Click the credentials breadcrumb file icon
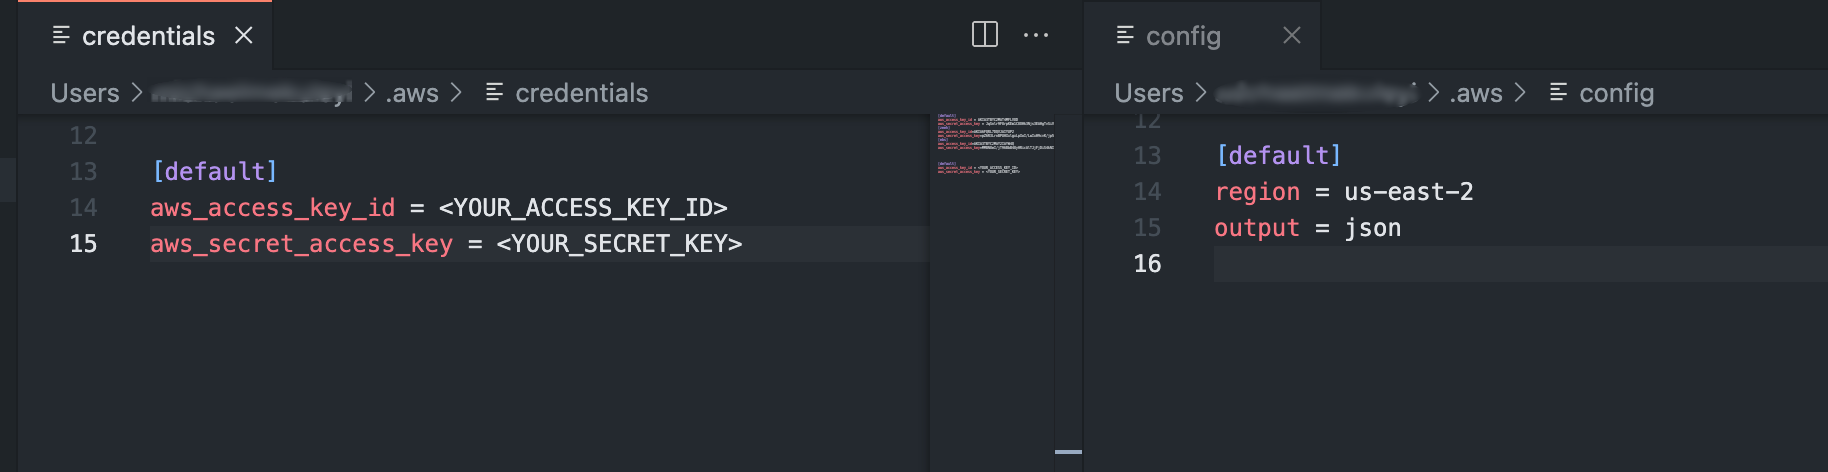Screen dimensions: 1828x472 click(494, 93)
